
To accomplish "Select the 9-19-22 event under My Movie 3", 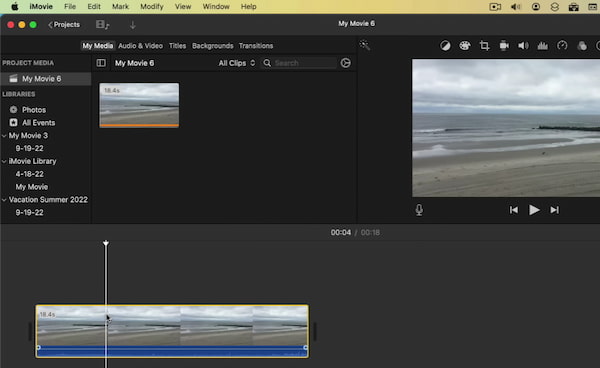I will [29, 148].
